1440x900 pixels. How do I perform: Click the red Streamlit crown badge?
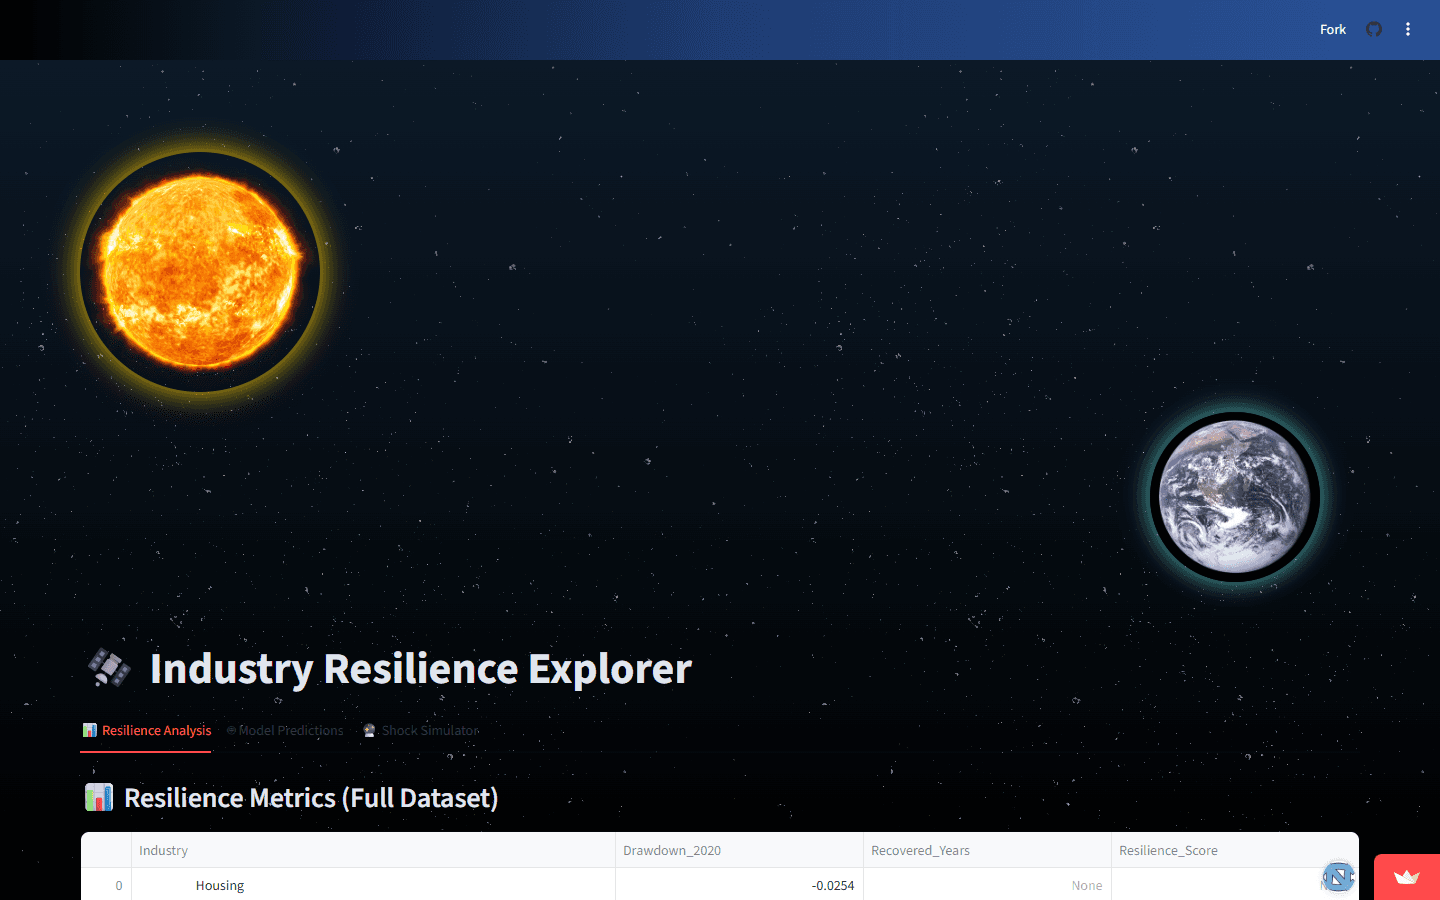pyautogui.click(x=1407, y=877)
